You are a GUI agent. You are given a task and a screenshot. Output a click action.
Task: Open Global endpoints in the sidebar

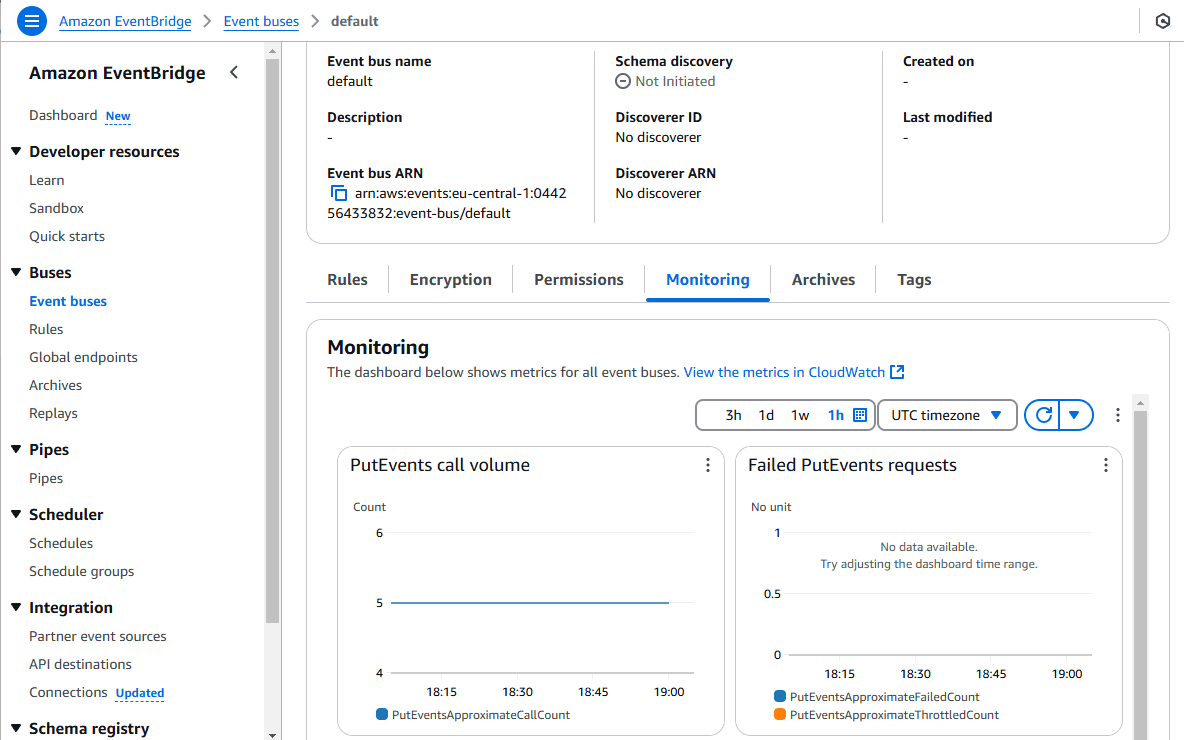coord(83,357)
